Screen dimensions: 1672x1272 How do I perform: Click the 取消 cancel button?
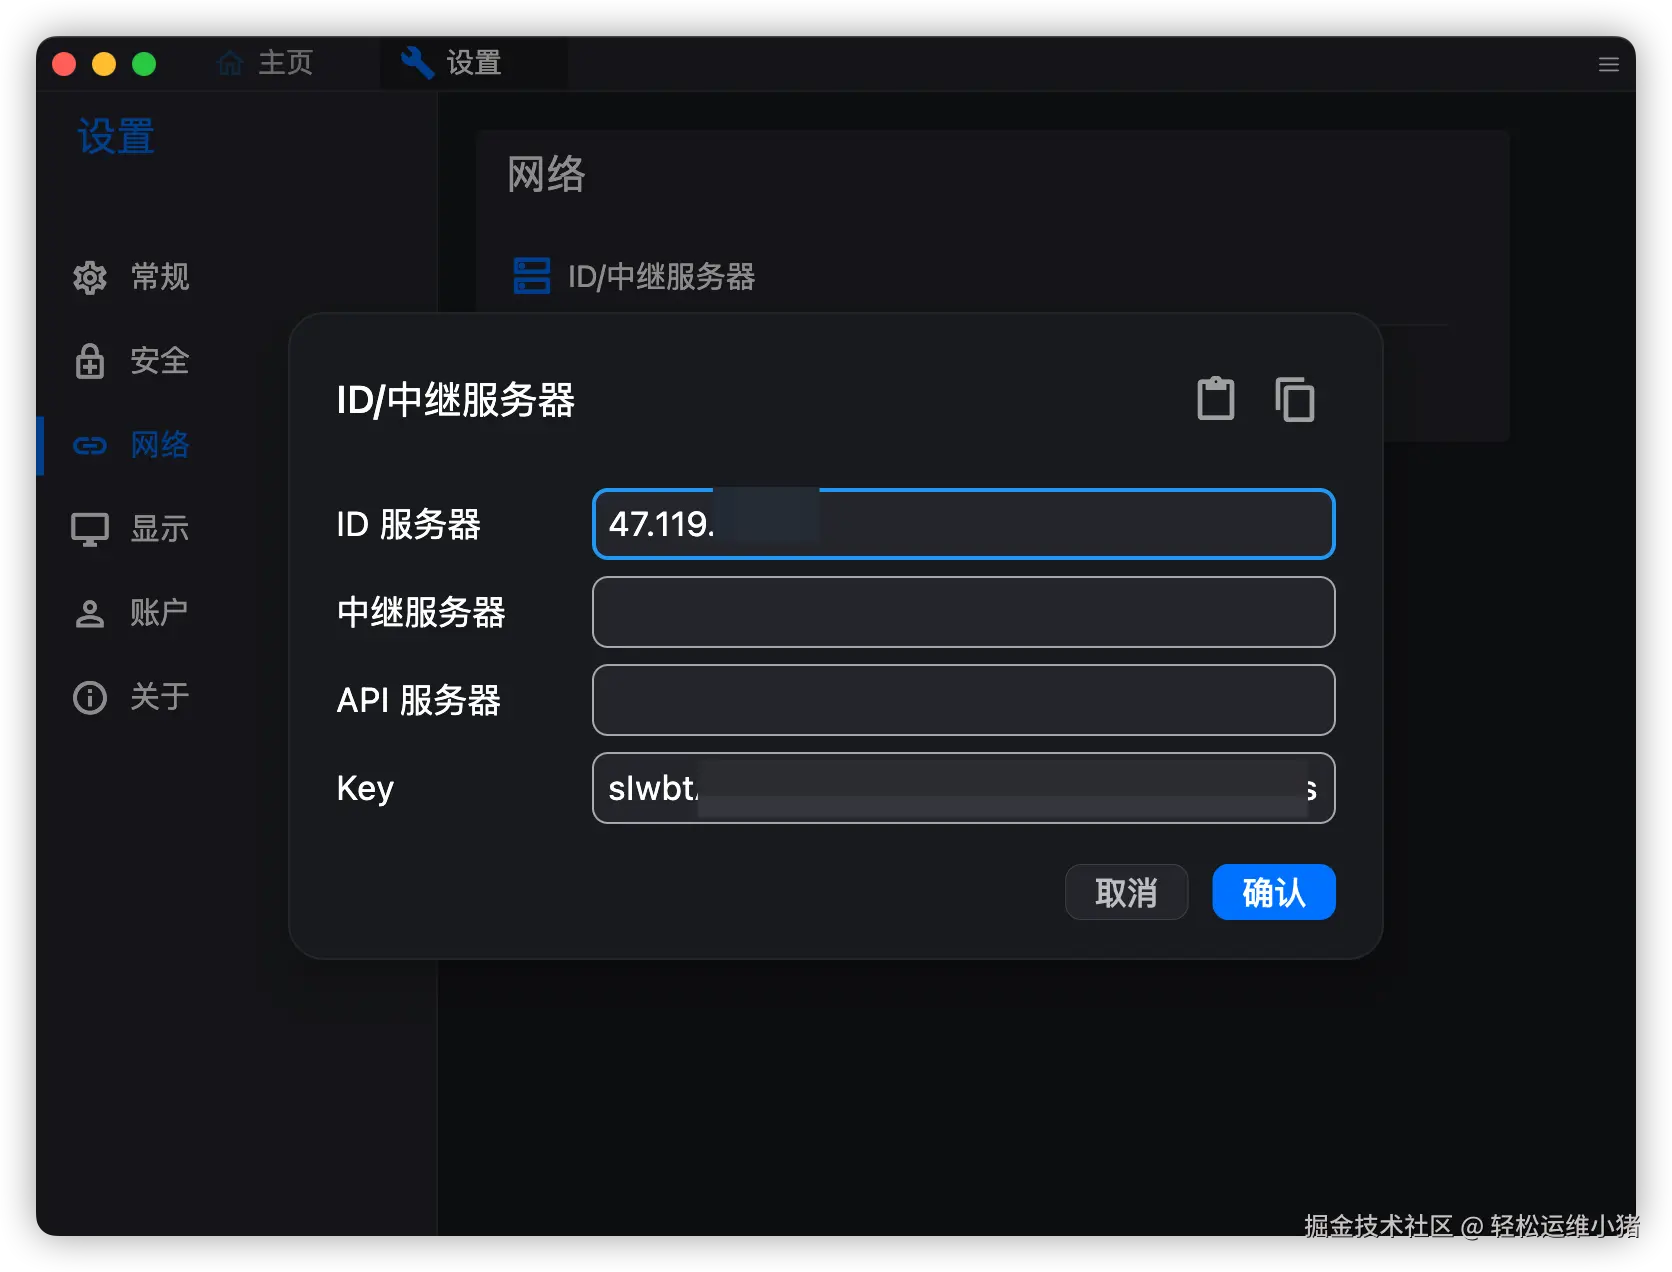1126,892
